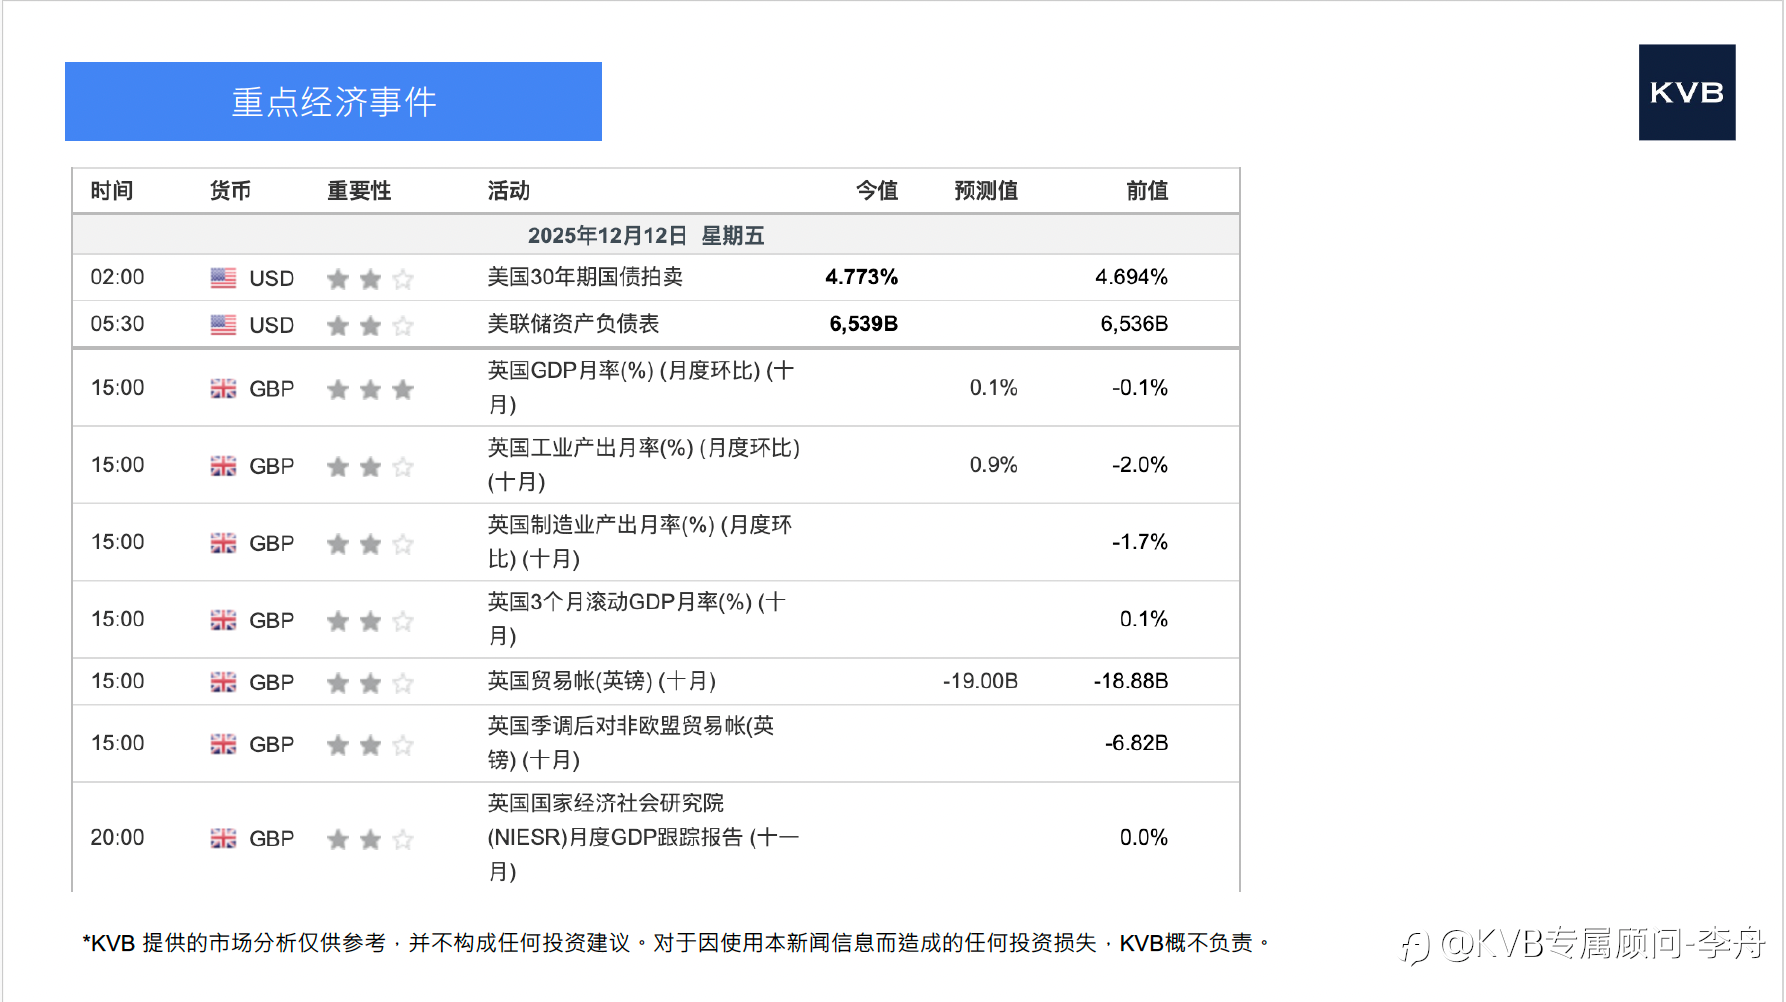Image resolution: width=1786 pixels, height=1002 pixels.
Task: Click the UK flag beside the UK GDP monthly rate
Action: pyautogui.click(x=223, y=389)
